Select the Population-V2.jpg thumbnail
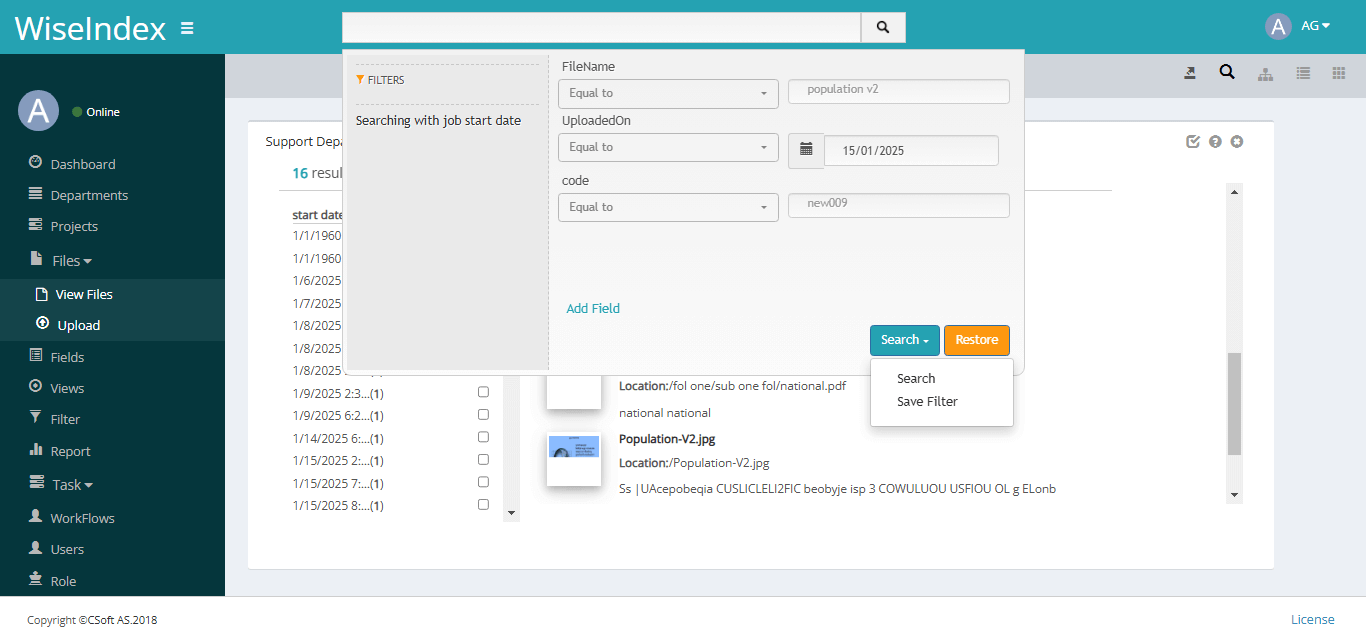 point(573,459)
